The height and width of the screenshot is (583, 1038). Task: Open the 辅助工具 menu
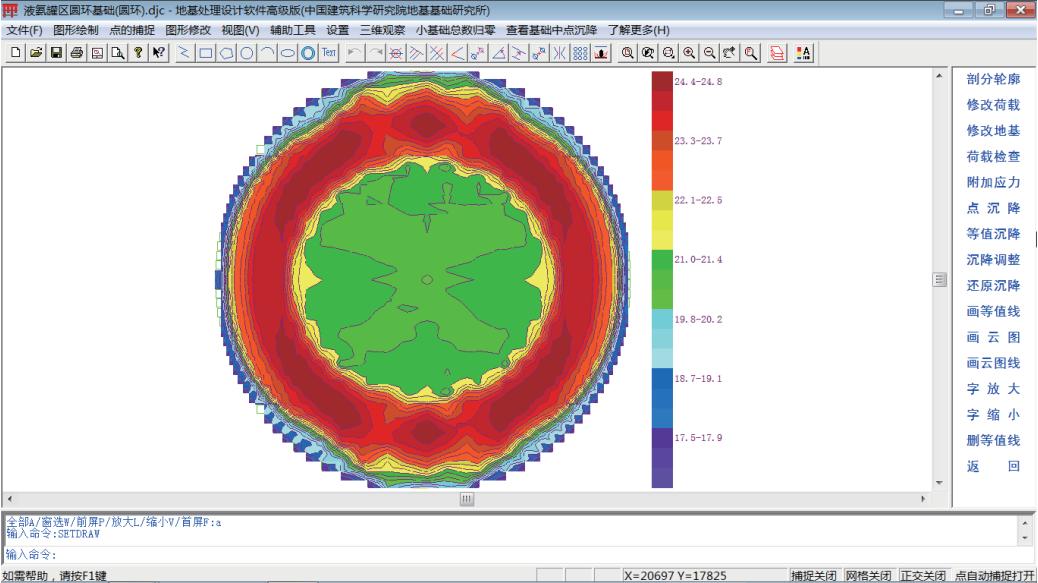point(292,30)
